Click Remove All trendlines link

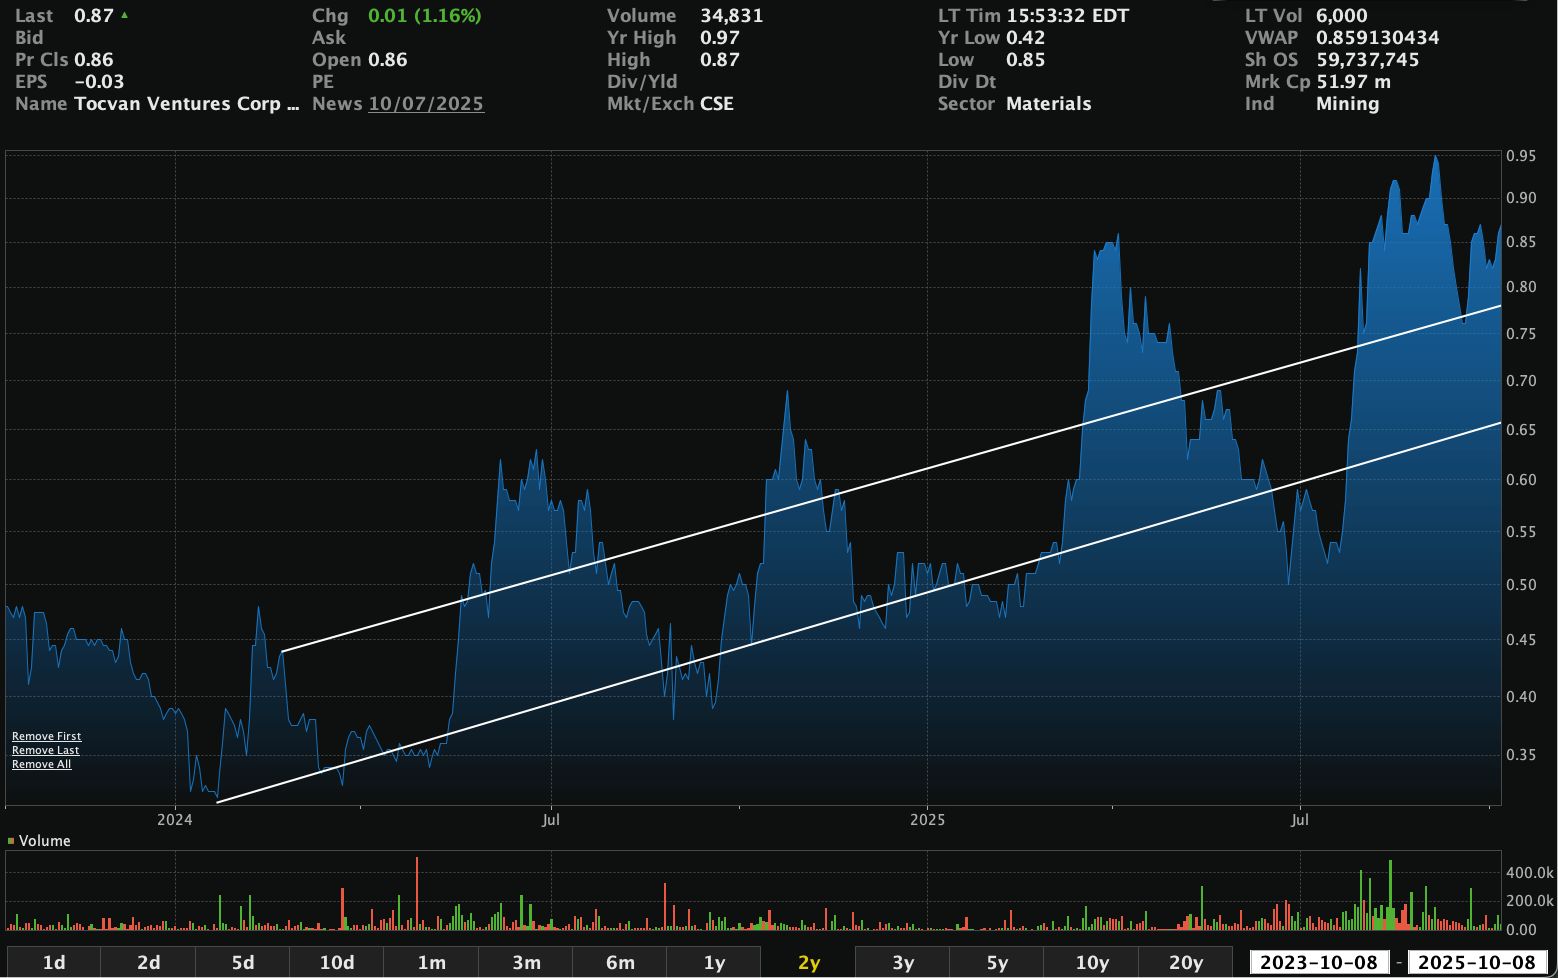click(x=41, y=764)
